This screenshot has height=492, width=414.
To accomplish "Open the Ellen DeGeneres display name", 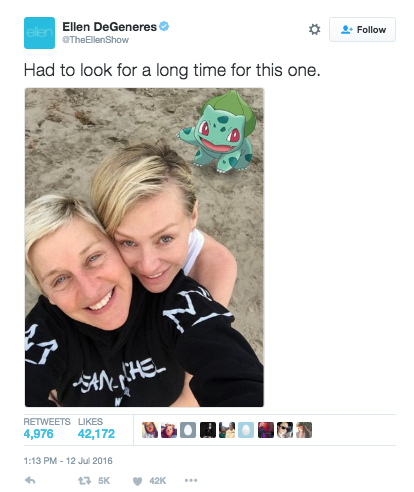I will coord(109,27).
